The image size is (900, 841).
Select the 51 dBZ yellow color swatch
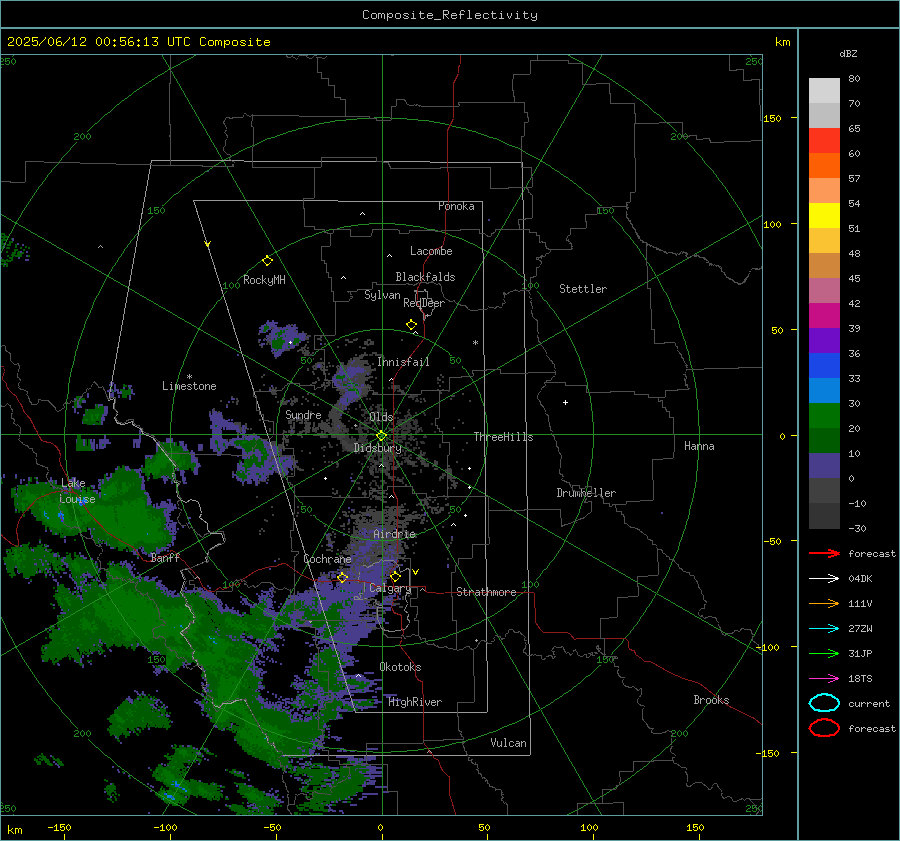[824, 215]
